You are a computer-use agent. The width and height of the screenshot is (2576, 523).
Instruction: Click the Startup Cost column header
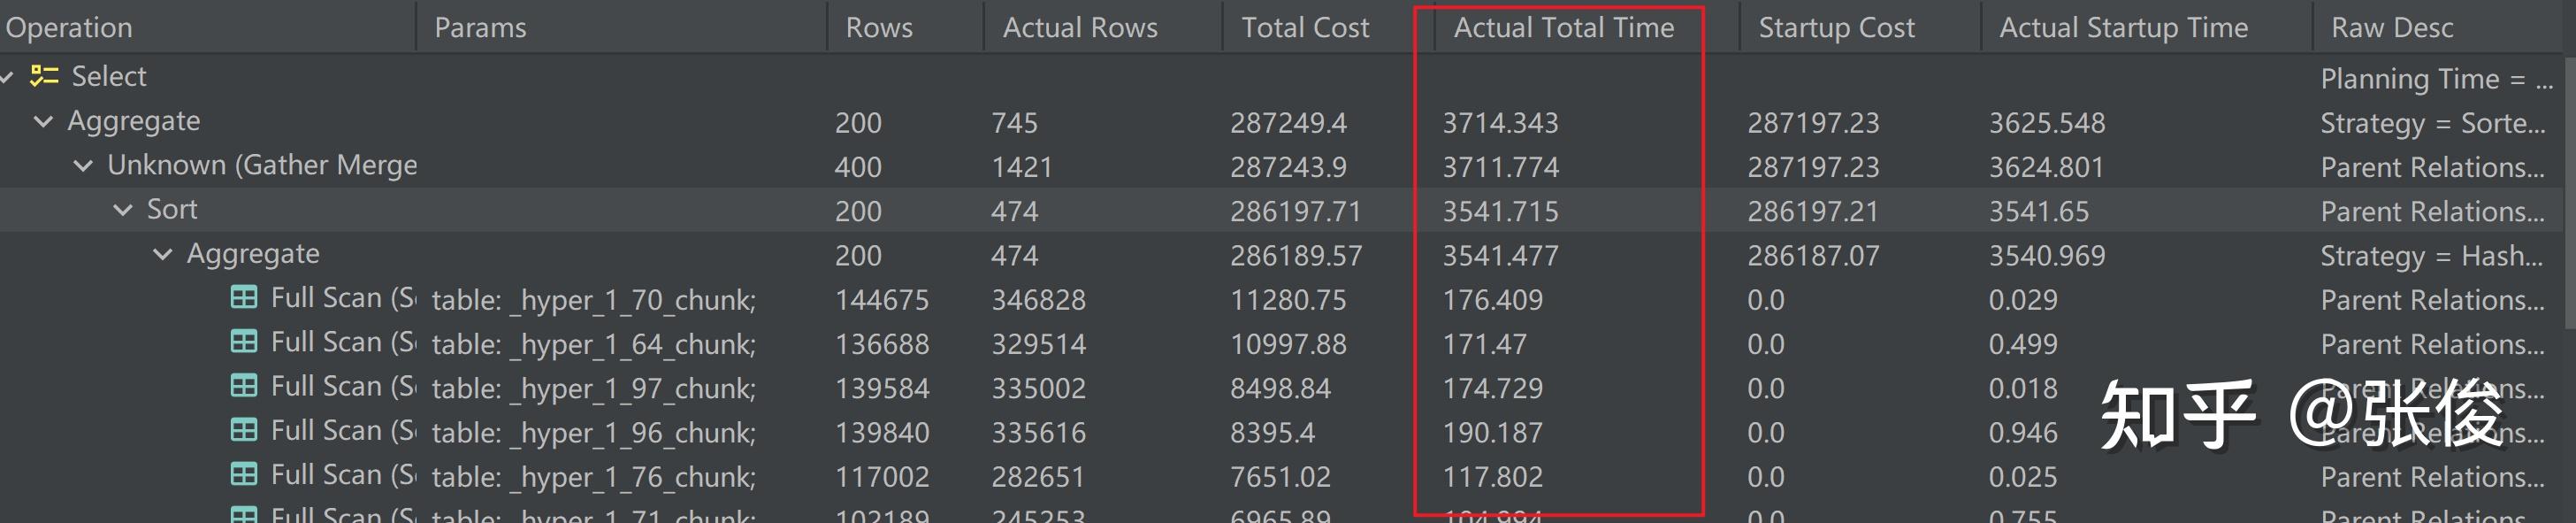tap(1837, 27)
